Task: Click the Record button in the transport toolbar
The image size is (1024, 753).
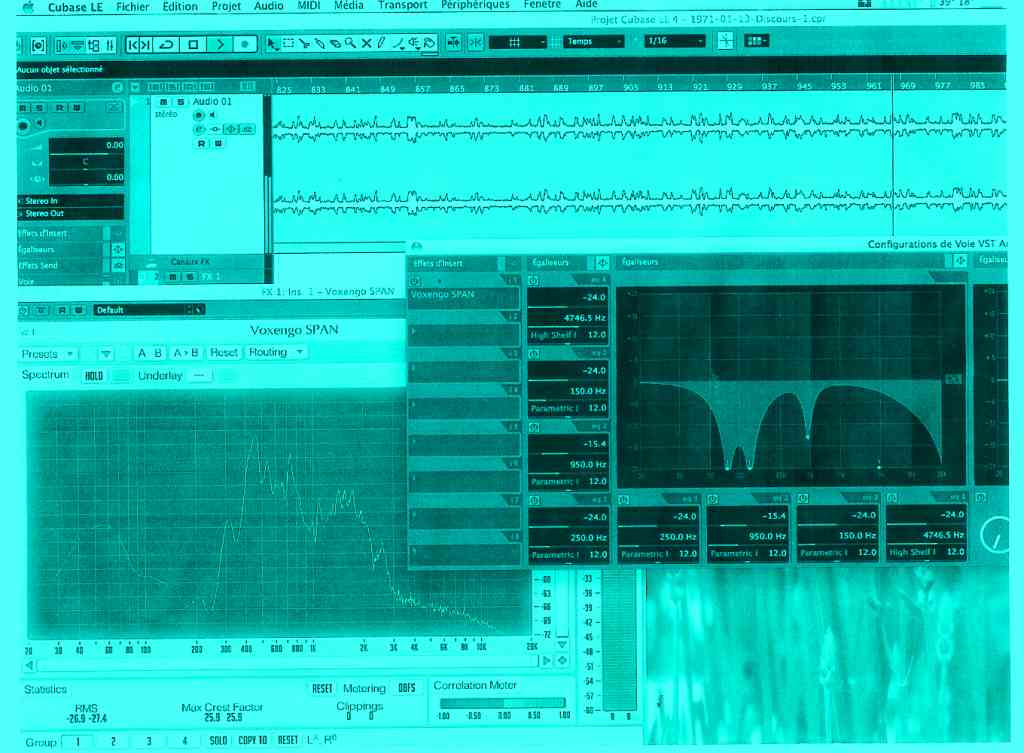Action: (244, 44)
